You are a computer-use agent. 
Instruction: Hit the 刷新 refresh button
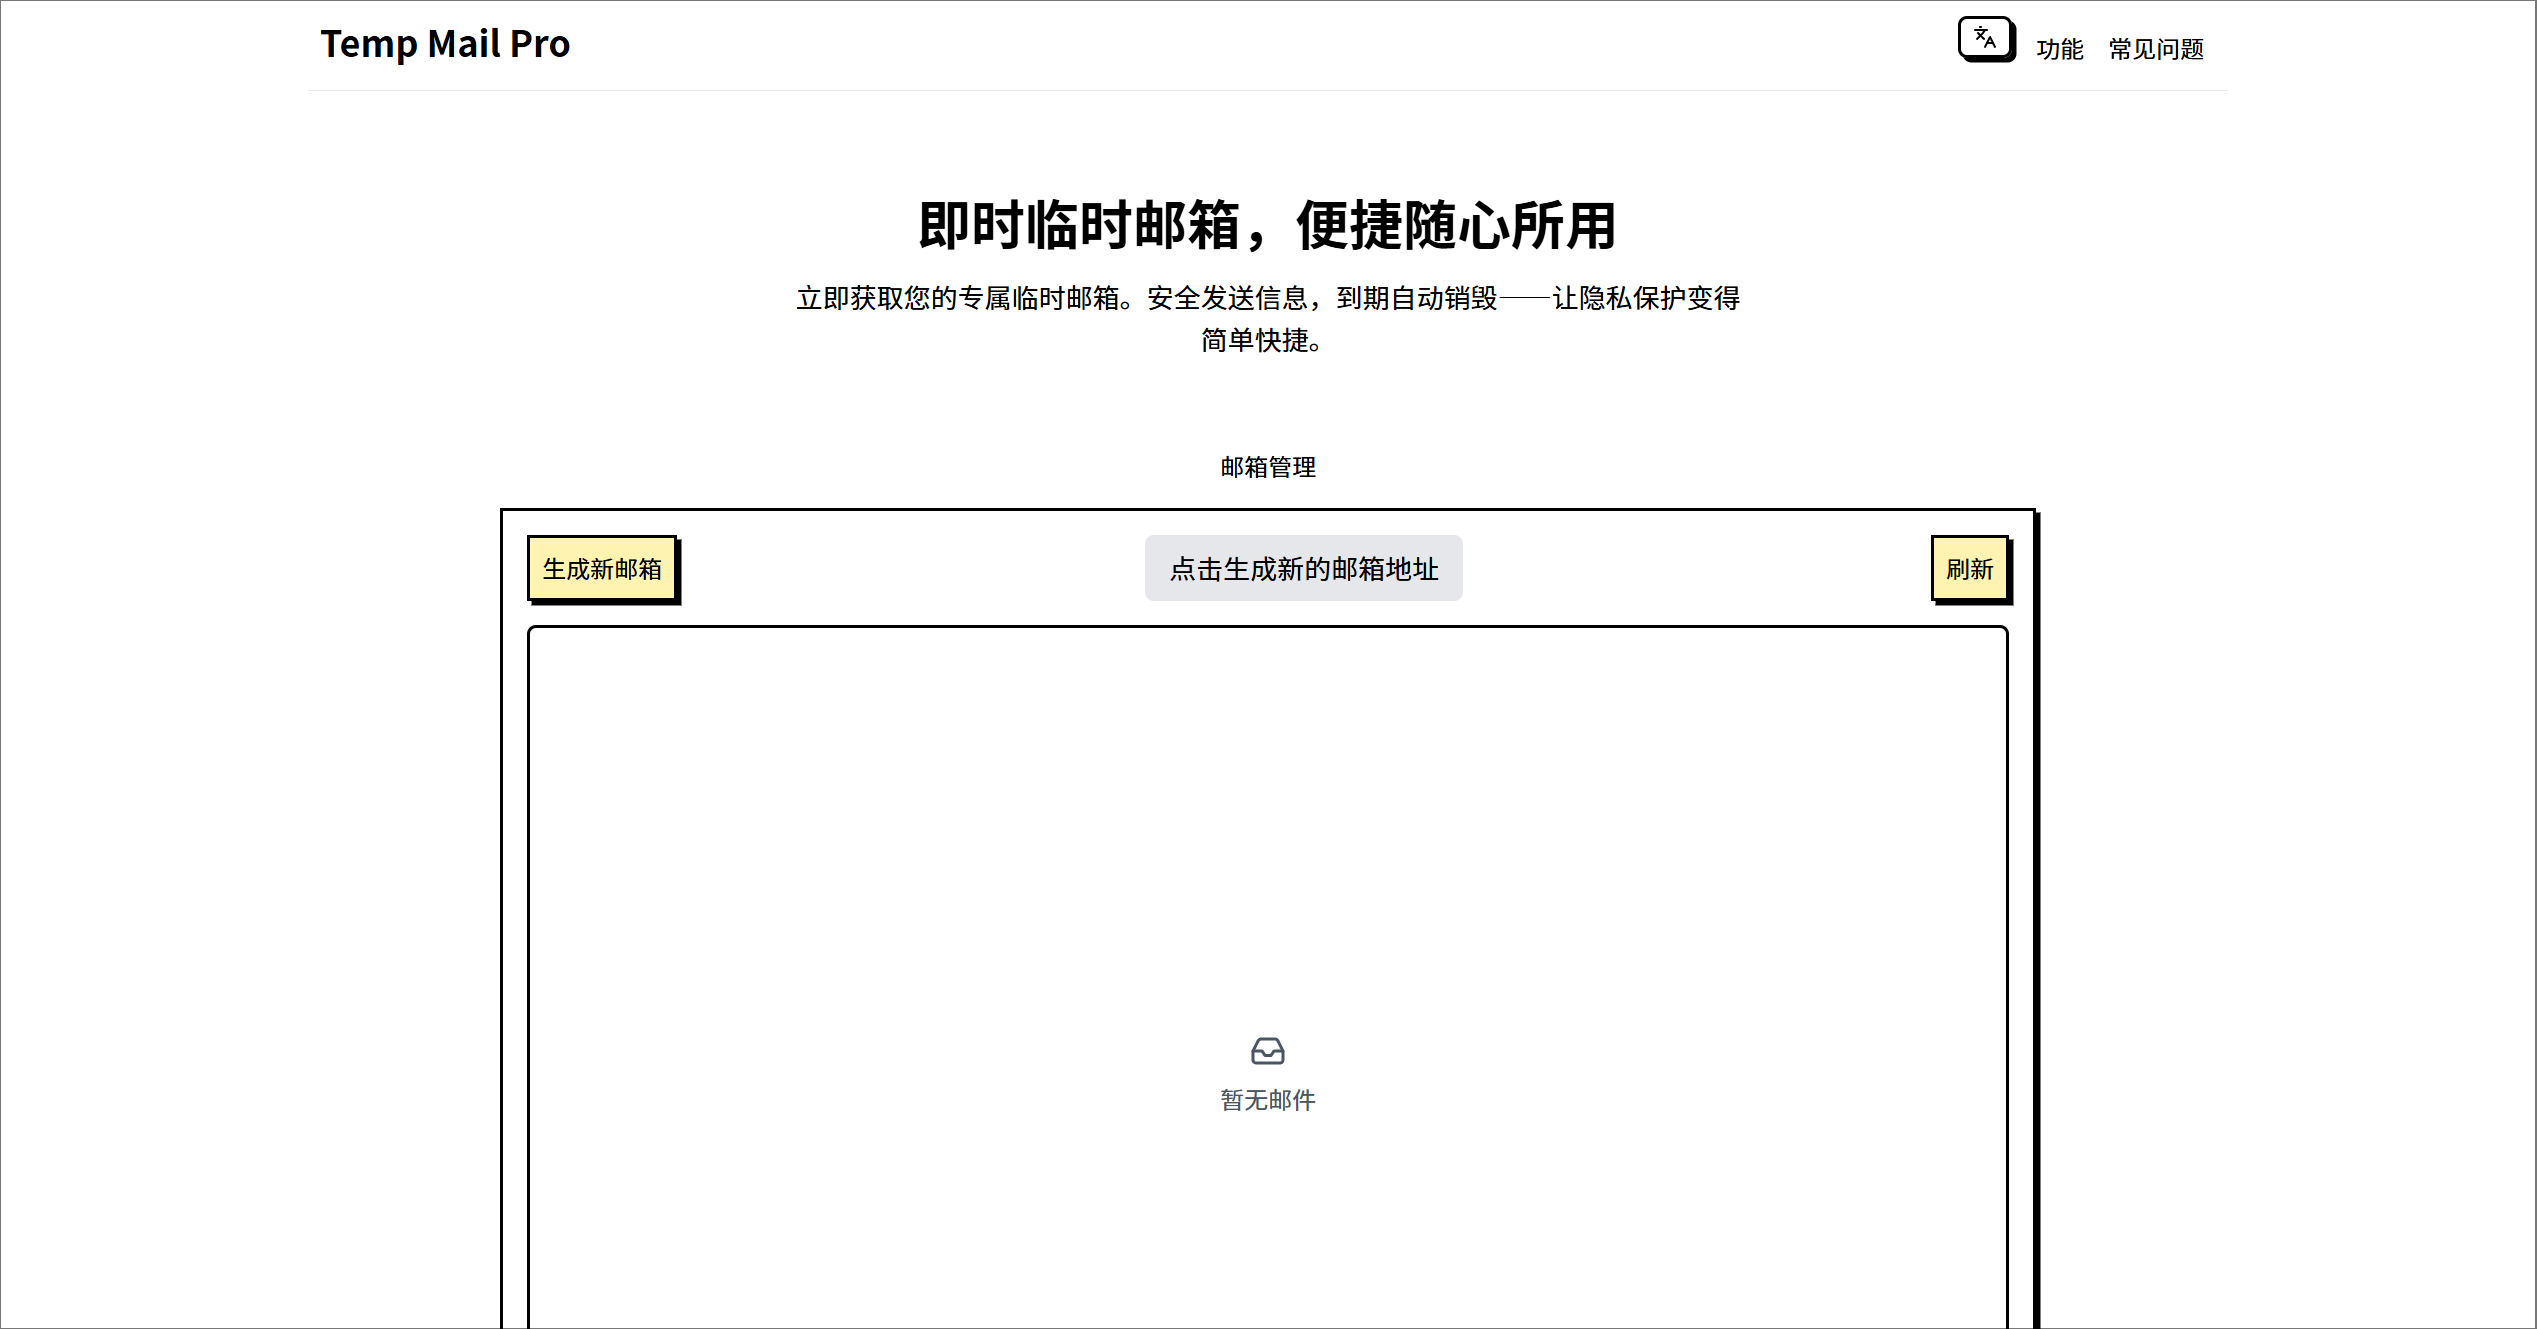tap(1969, 569)
